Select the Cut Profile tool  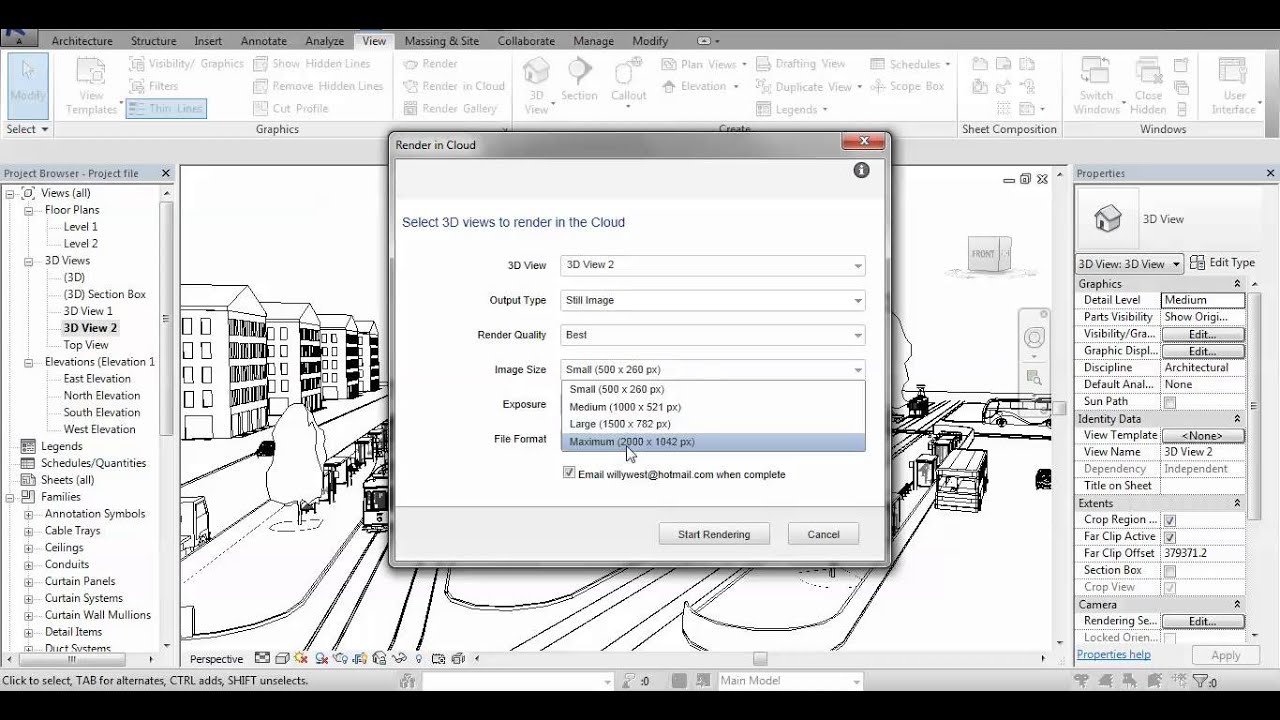tap(290, 108)
